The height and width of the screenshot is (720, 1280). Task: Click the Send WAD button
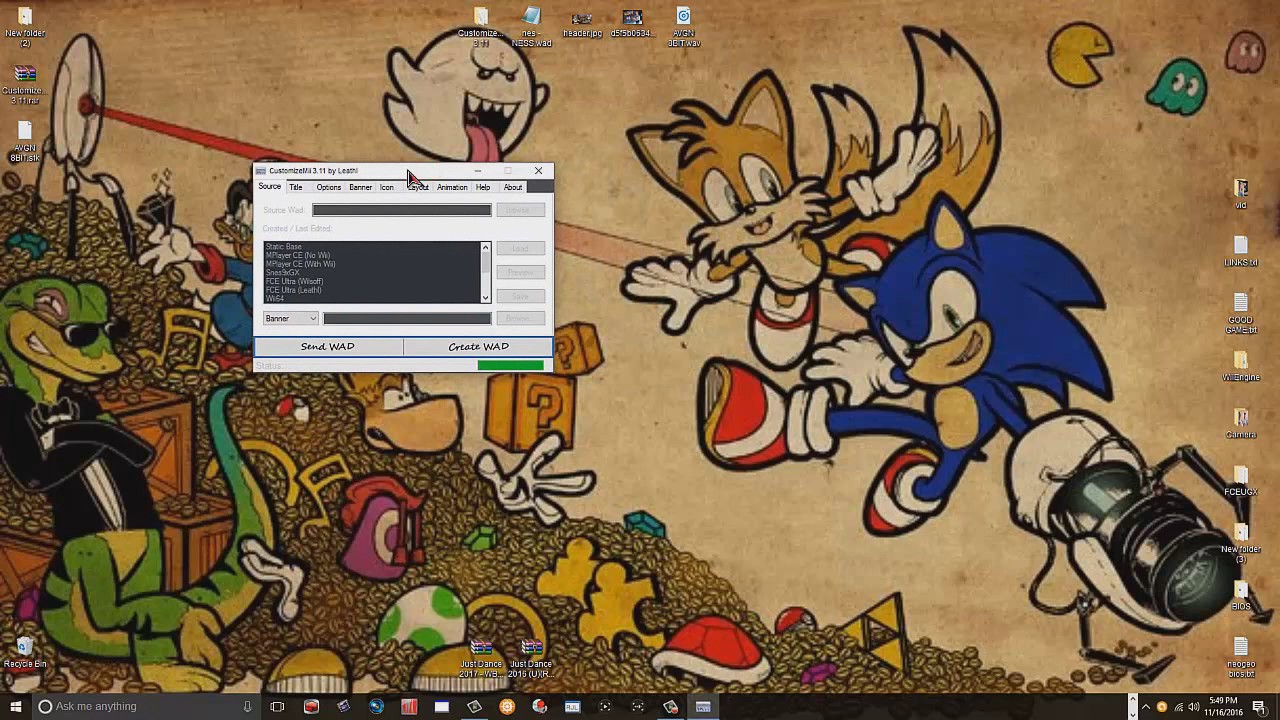point(328,346)
